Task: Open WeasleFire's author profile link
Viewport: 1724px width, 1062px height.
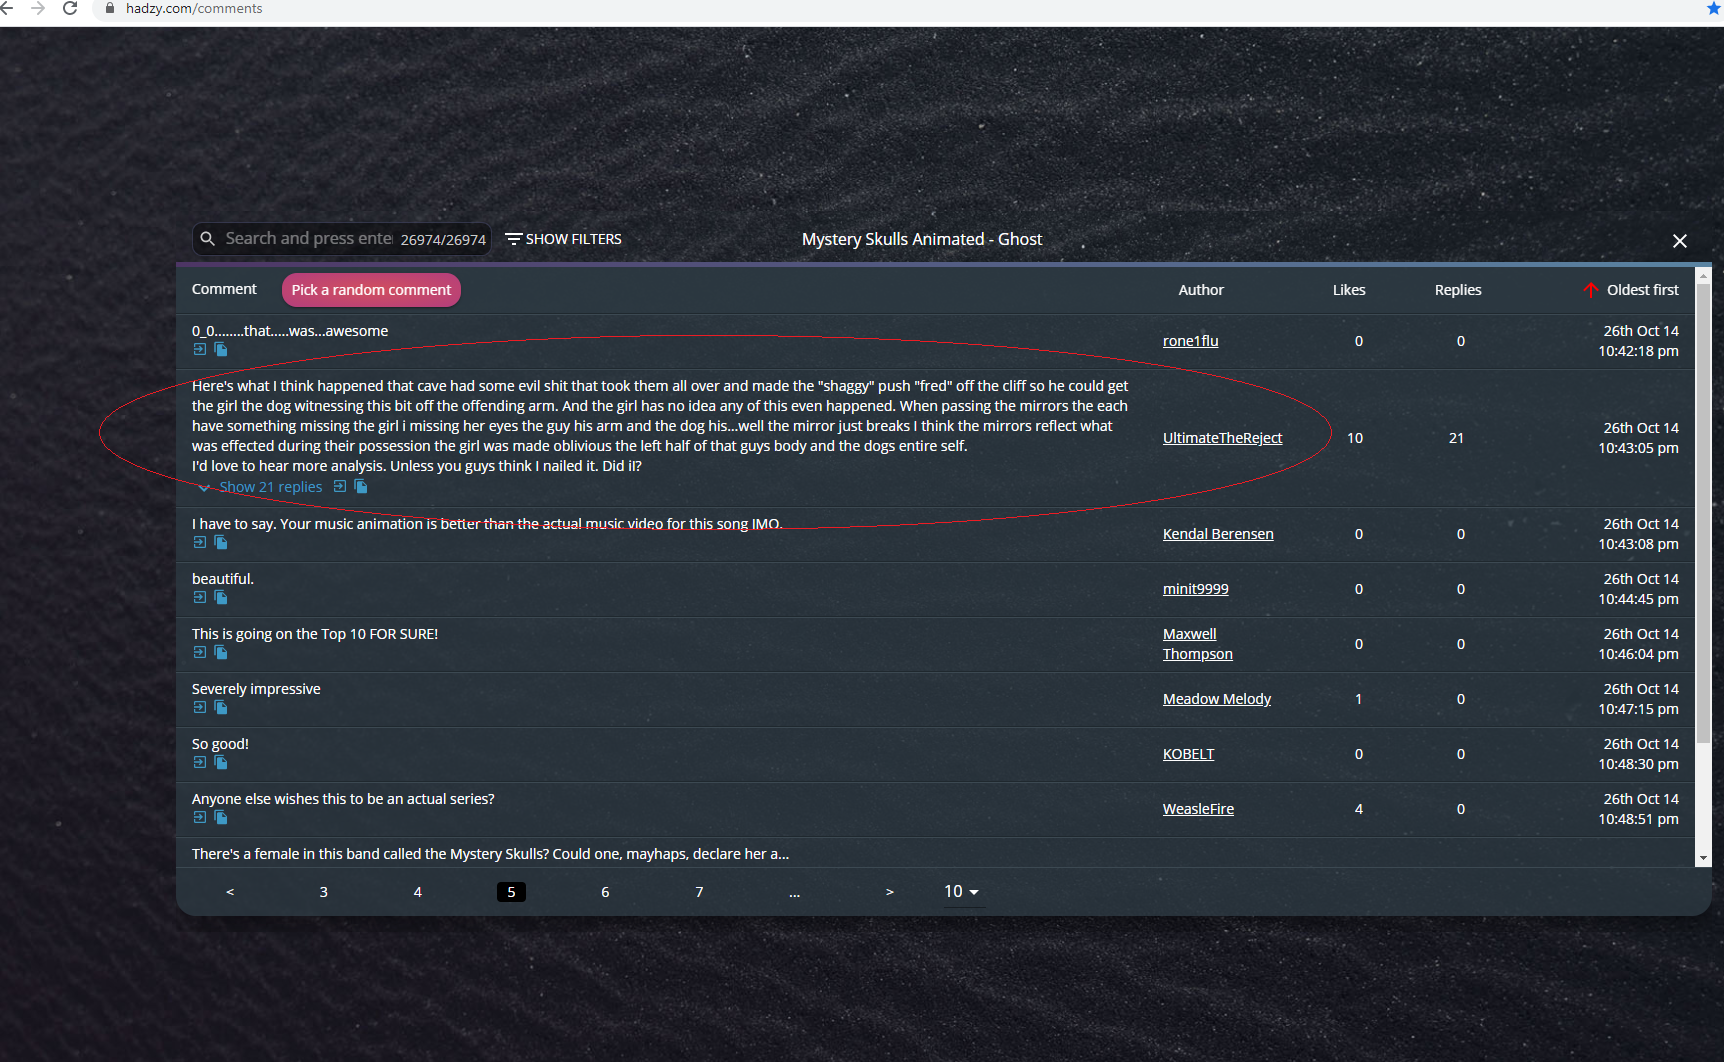Action: click(1198, 809)
